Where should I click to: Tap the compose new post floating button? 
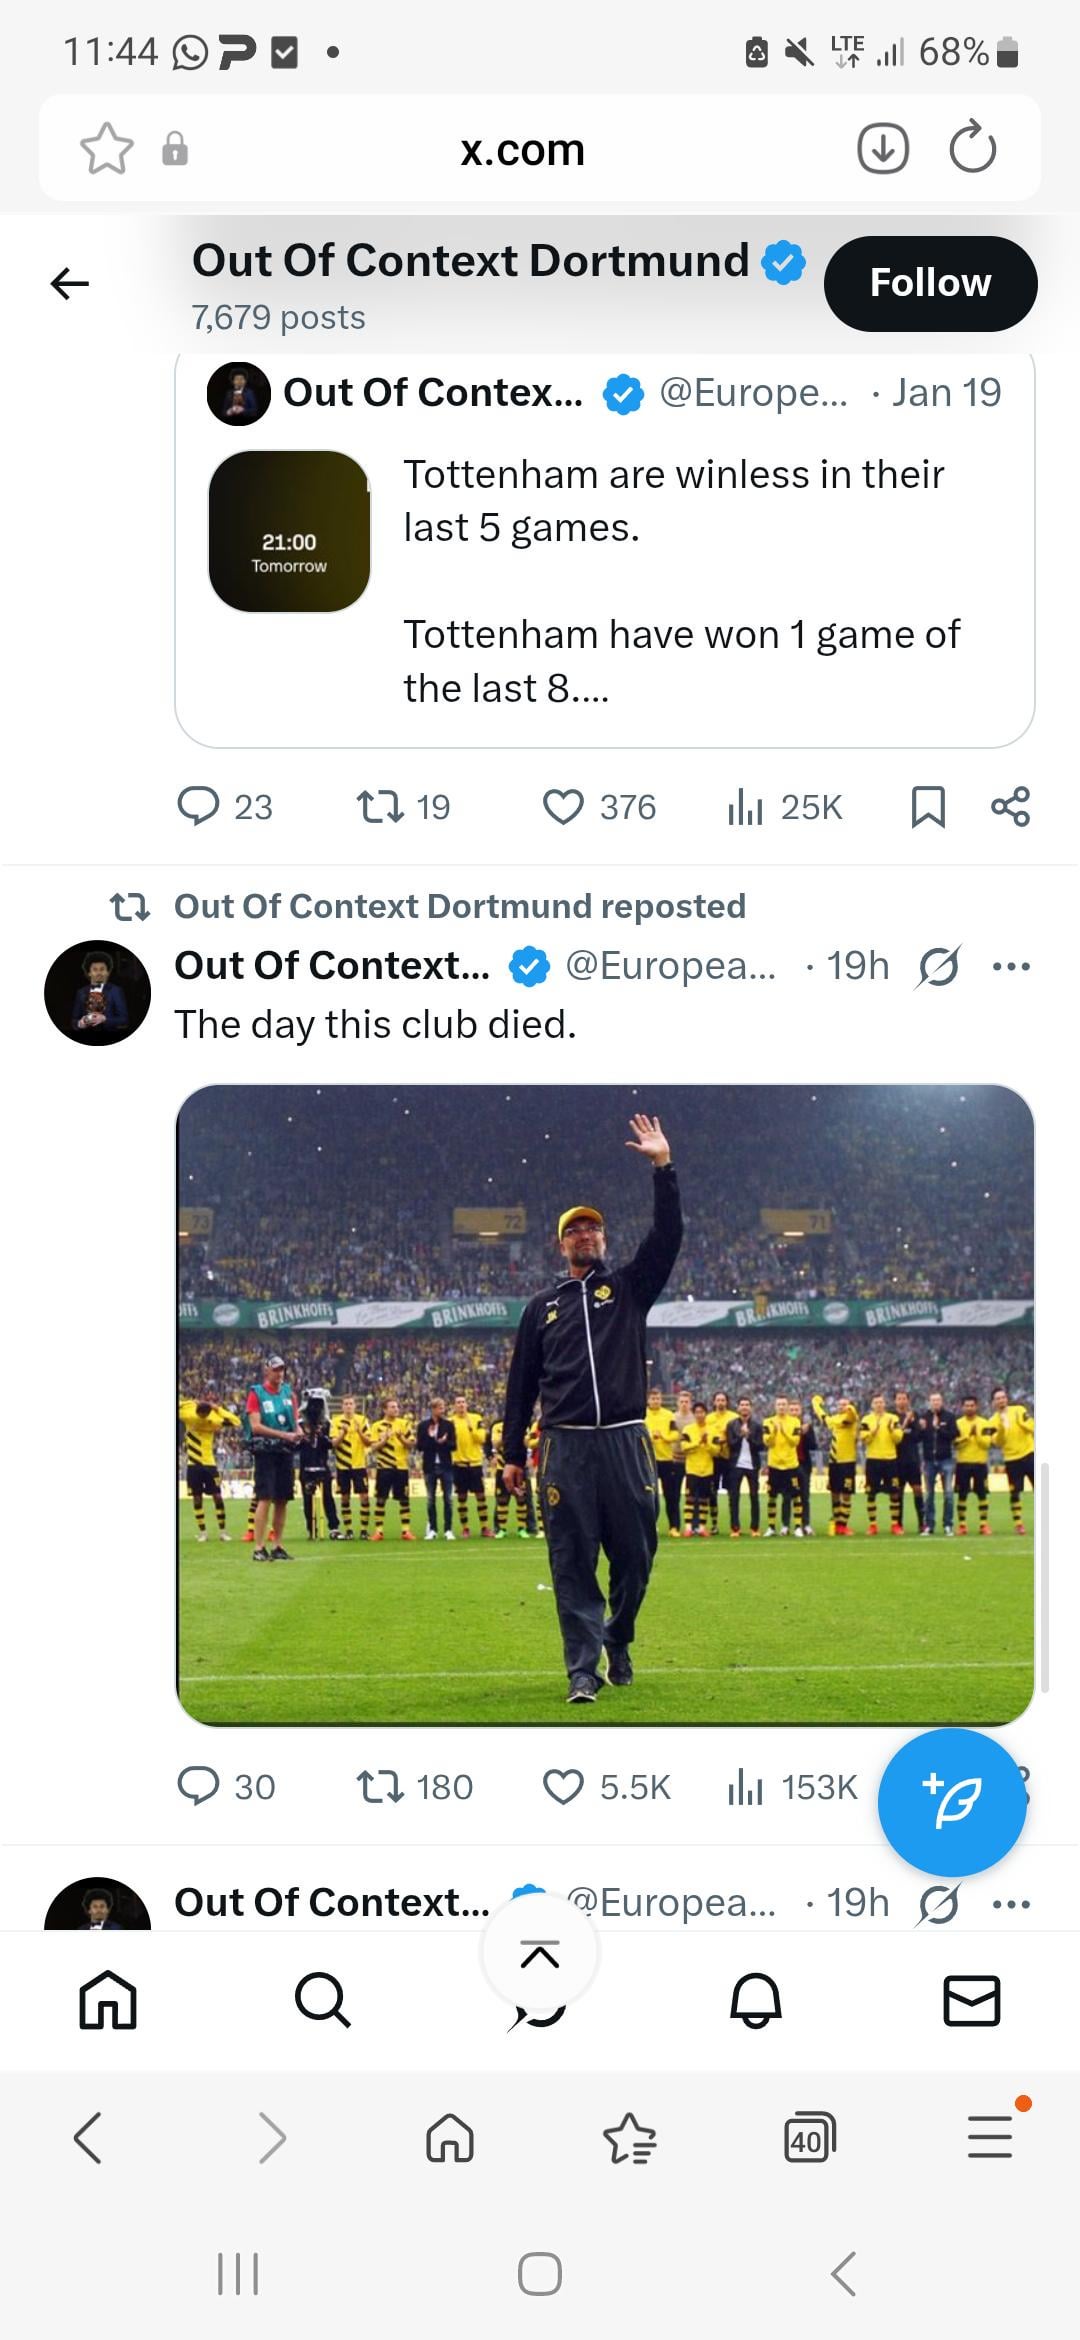point(952,1802)
